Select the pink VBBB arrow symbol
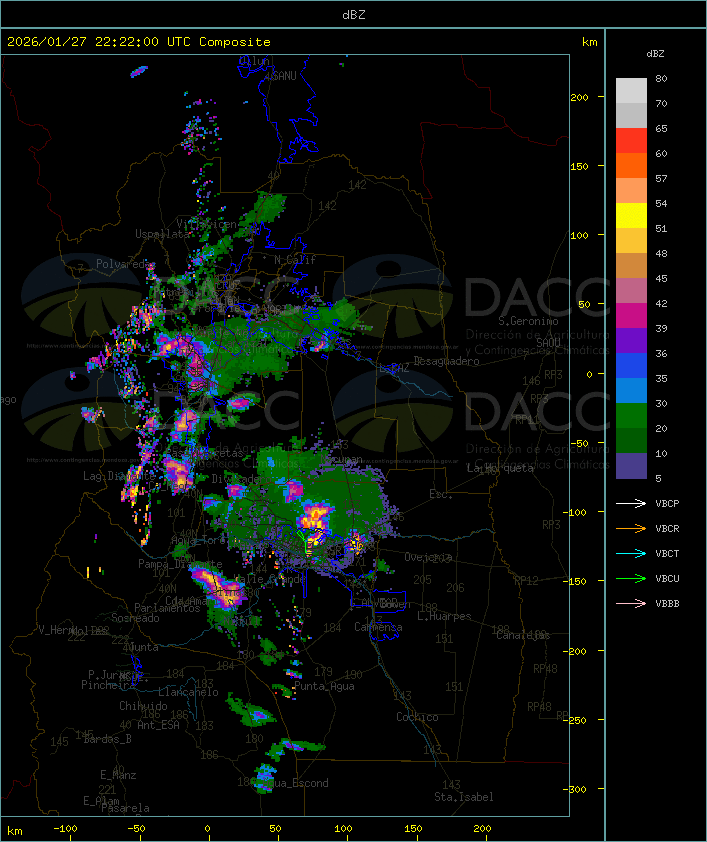Viewport: 707px width, 842px height. click(631, 603)
